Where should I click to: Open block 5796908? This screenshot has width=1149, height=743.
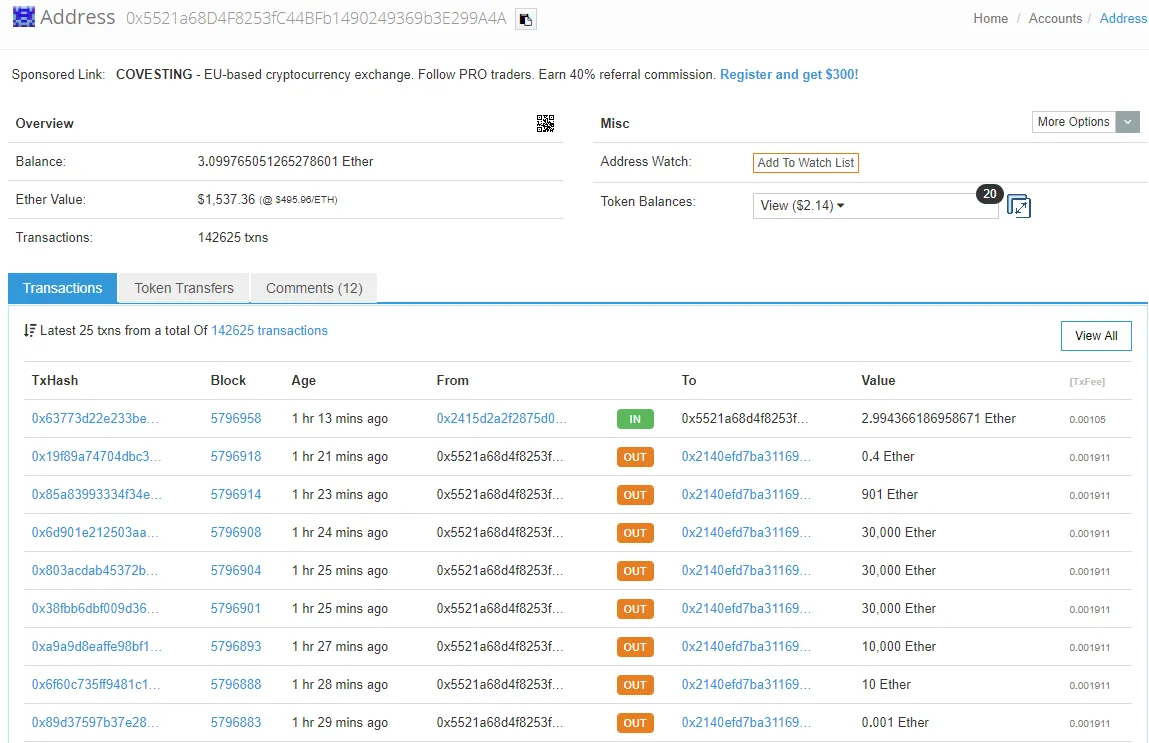pos(236,533)
